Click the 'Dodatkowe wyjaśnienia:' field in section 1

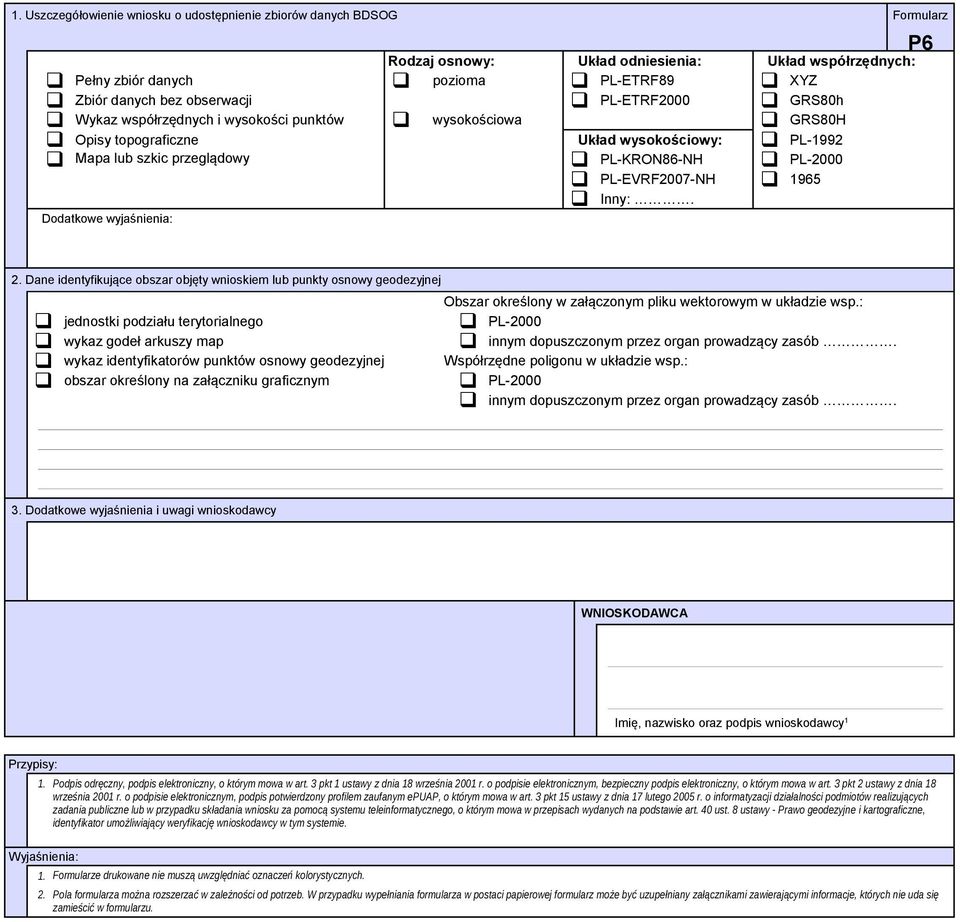click(x=490, y=238)
